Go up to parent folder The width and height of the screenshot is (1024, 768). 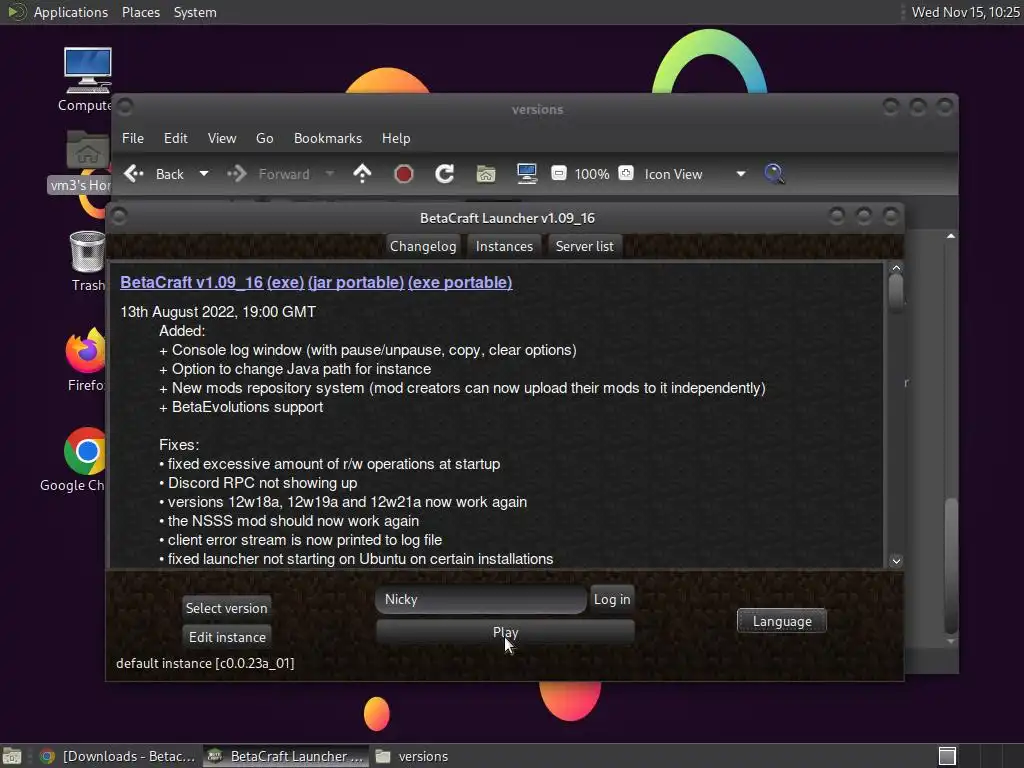(x=362, y=174)
